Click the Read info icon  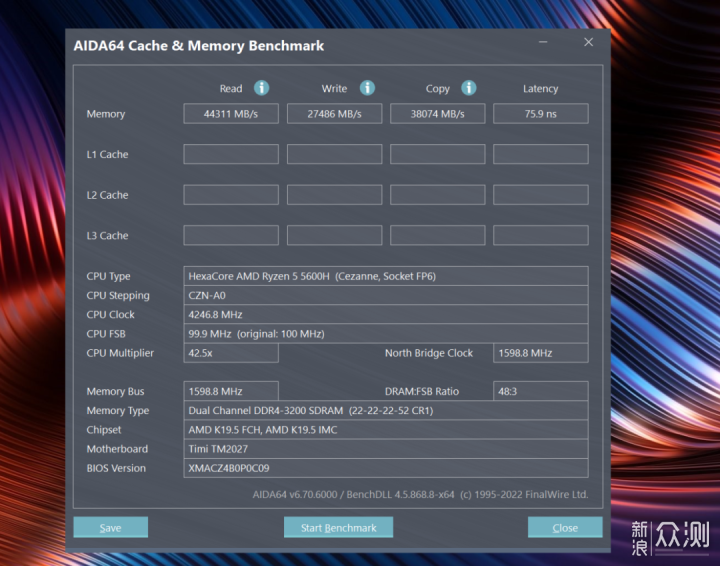coord(261,88)
